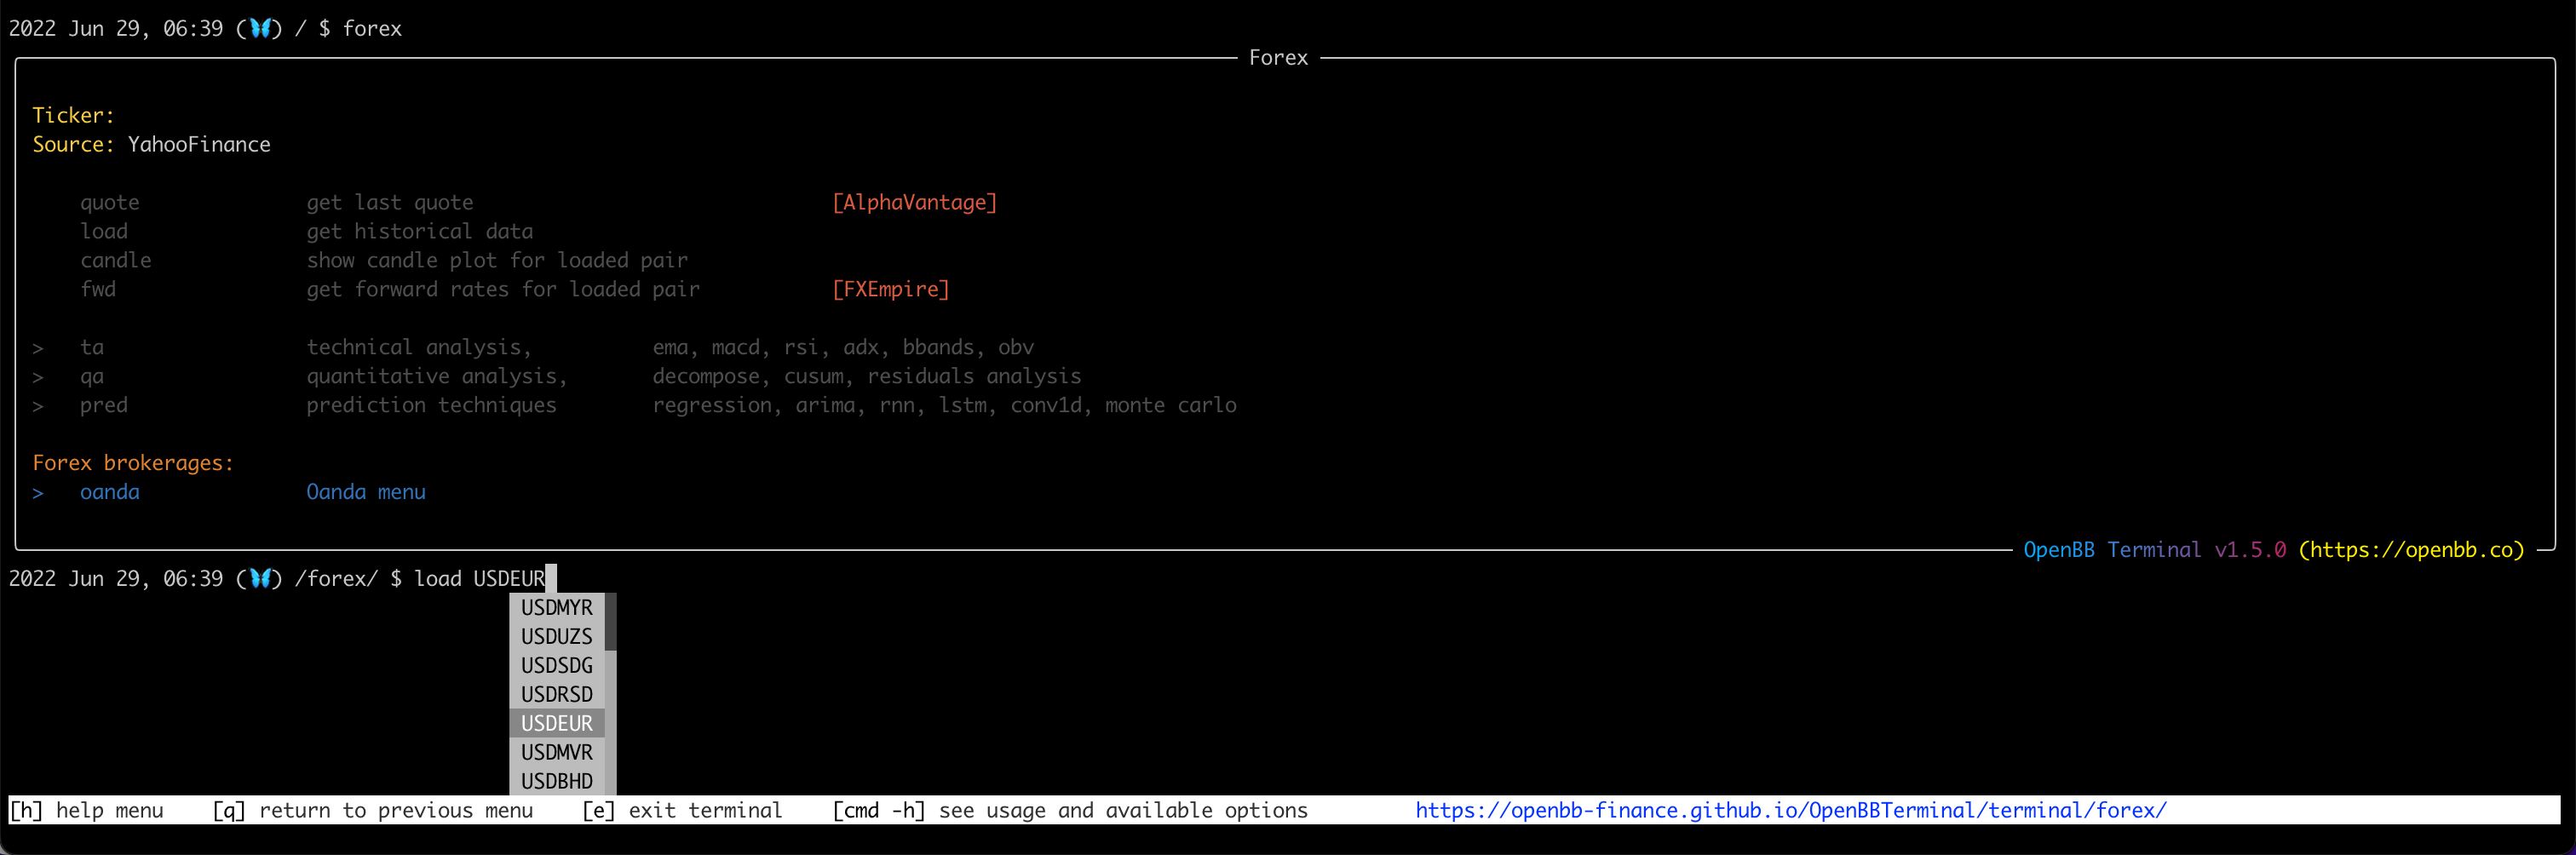This screenshot has width=2576, height=855.
Task: Select USDUZS in the autocomplete list
Action: coord(557,636)
